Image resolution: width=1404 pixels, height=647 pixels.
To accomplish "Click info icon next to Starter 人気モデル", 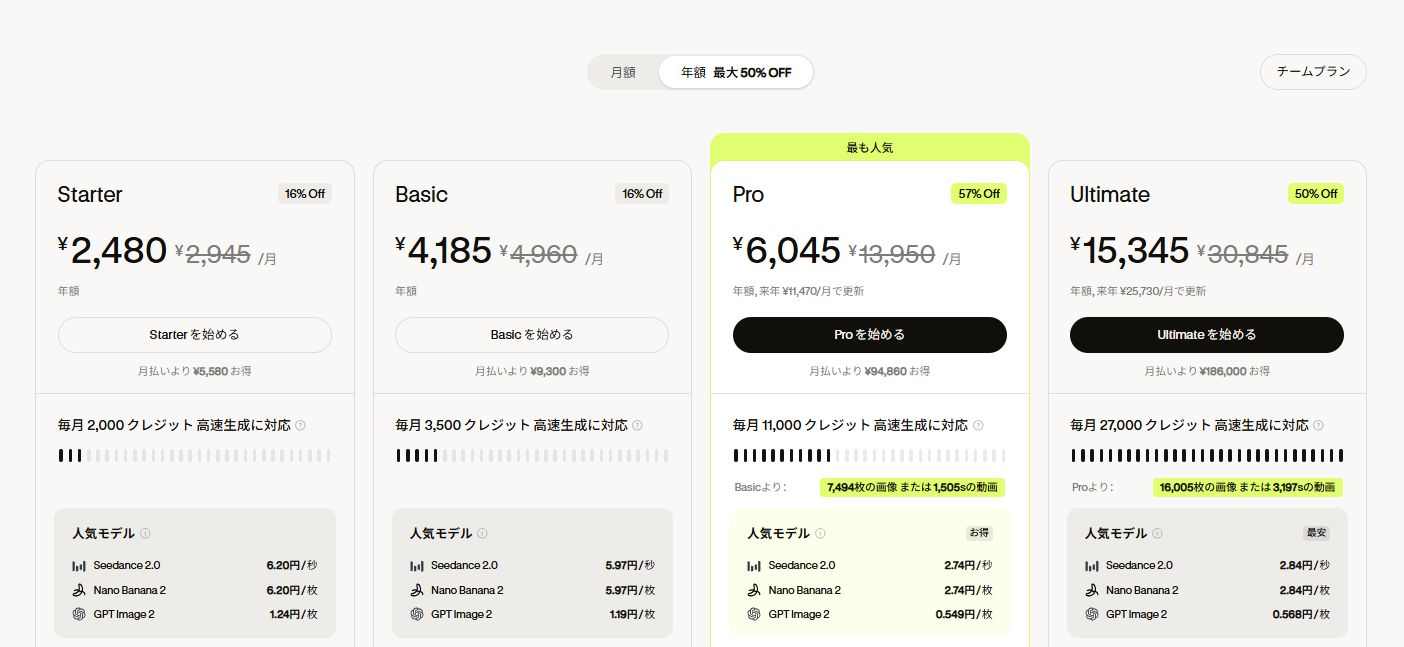I will coord(145,533).
